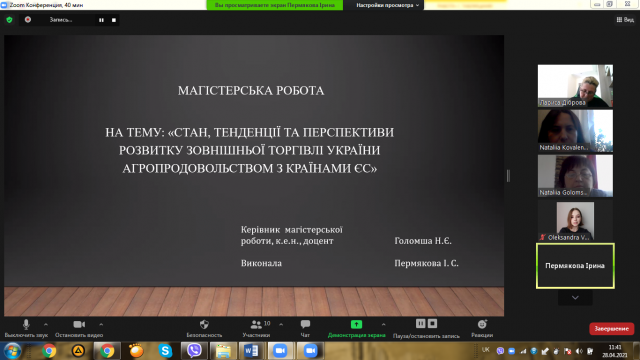Select Пермякова Ірина speaker tile
Viewport: 640px width, 360px height.
click(575, 266)
